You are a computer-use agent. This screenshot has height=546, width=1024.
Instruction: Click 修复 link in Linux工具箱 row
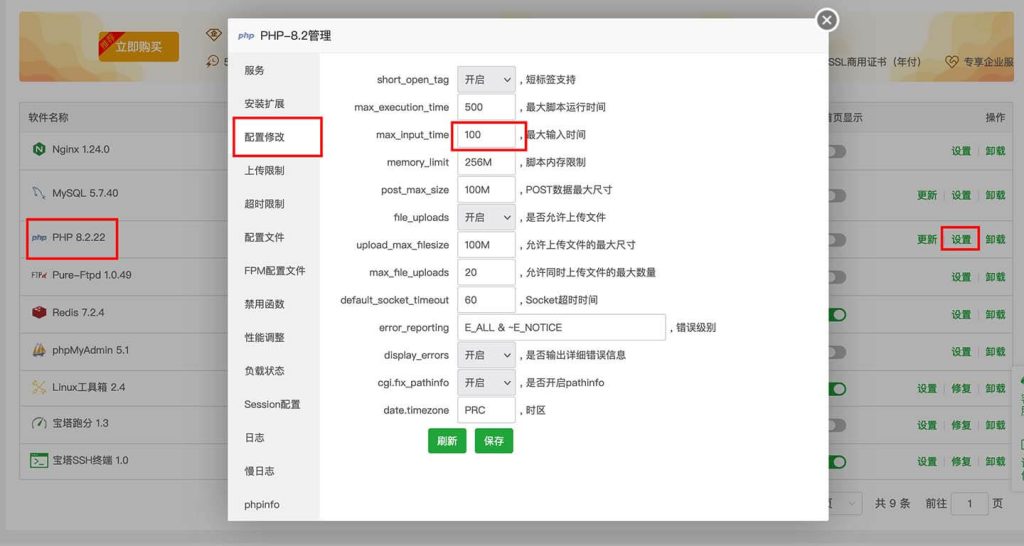click(x=961, y=389)
